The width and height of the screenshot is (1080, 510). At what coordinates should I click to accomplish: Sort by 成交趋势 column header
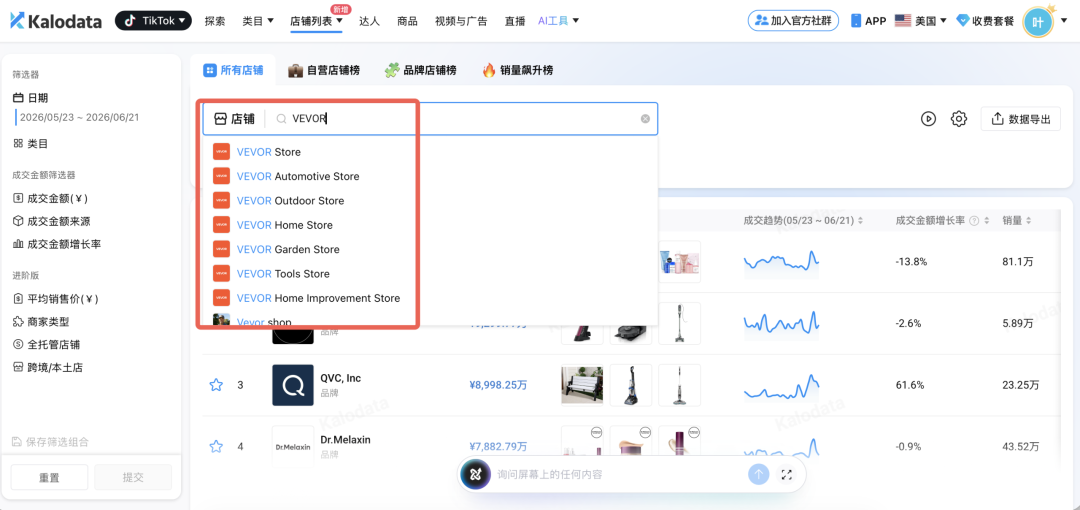tap(803, 221)
